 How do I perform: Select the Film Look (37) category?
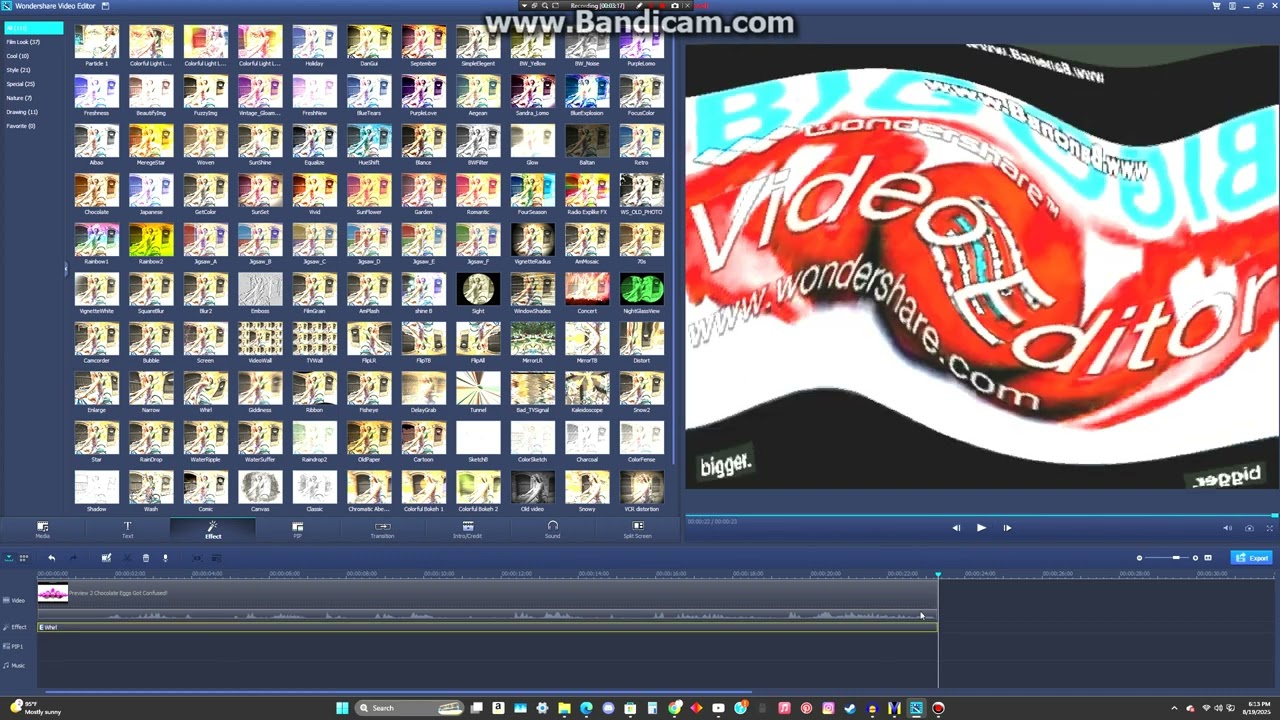(32, 42)
